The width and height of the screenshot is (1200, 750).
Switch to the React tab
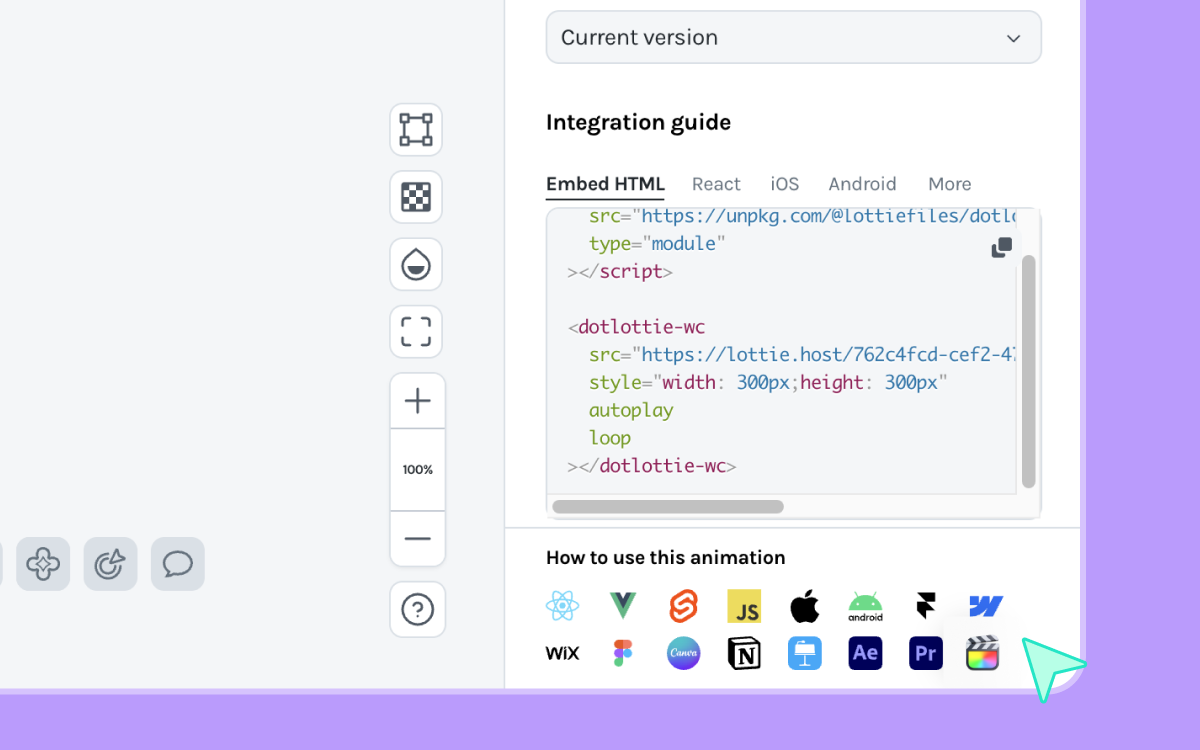pos(716,184)
